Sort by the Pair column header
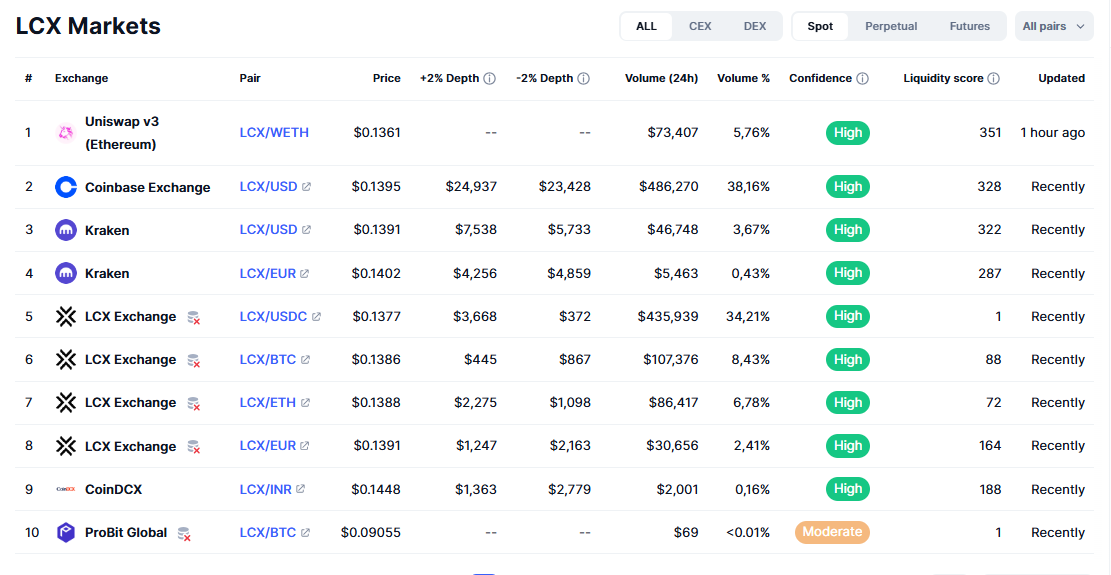Image resolution: width=1111 pixels, height=575 pixels. click(250, 79)
